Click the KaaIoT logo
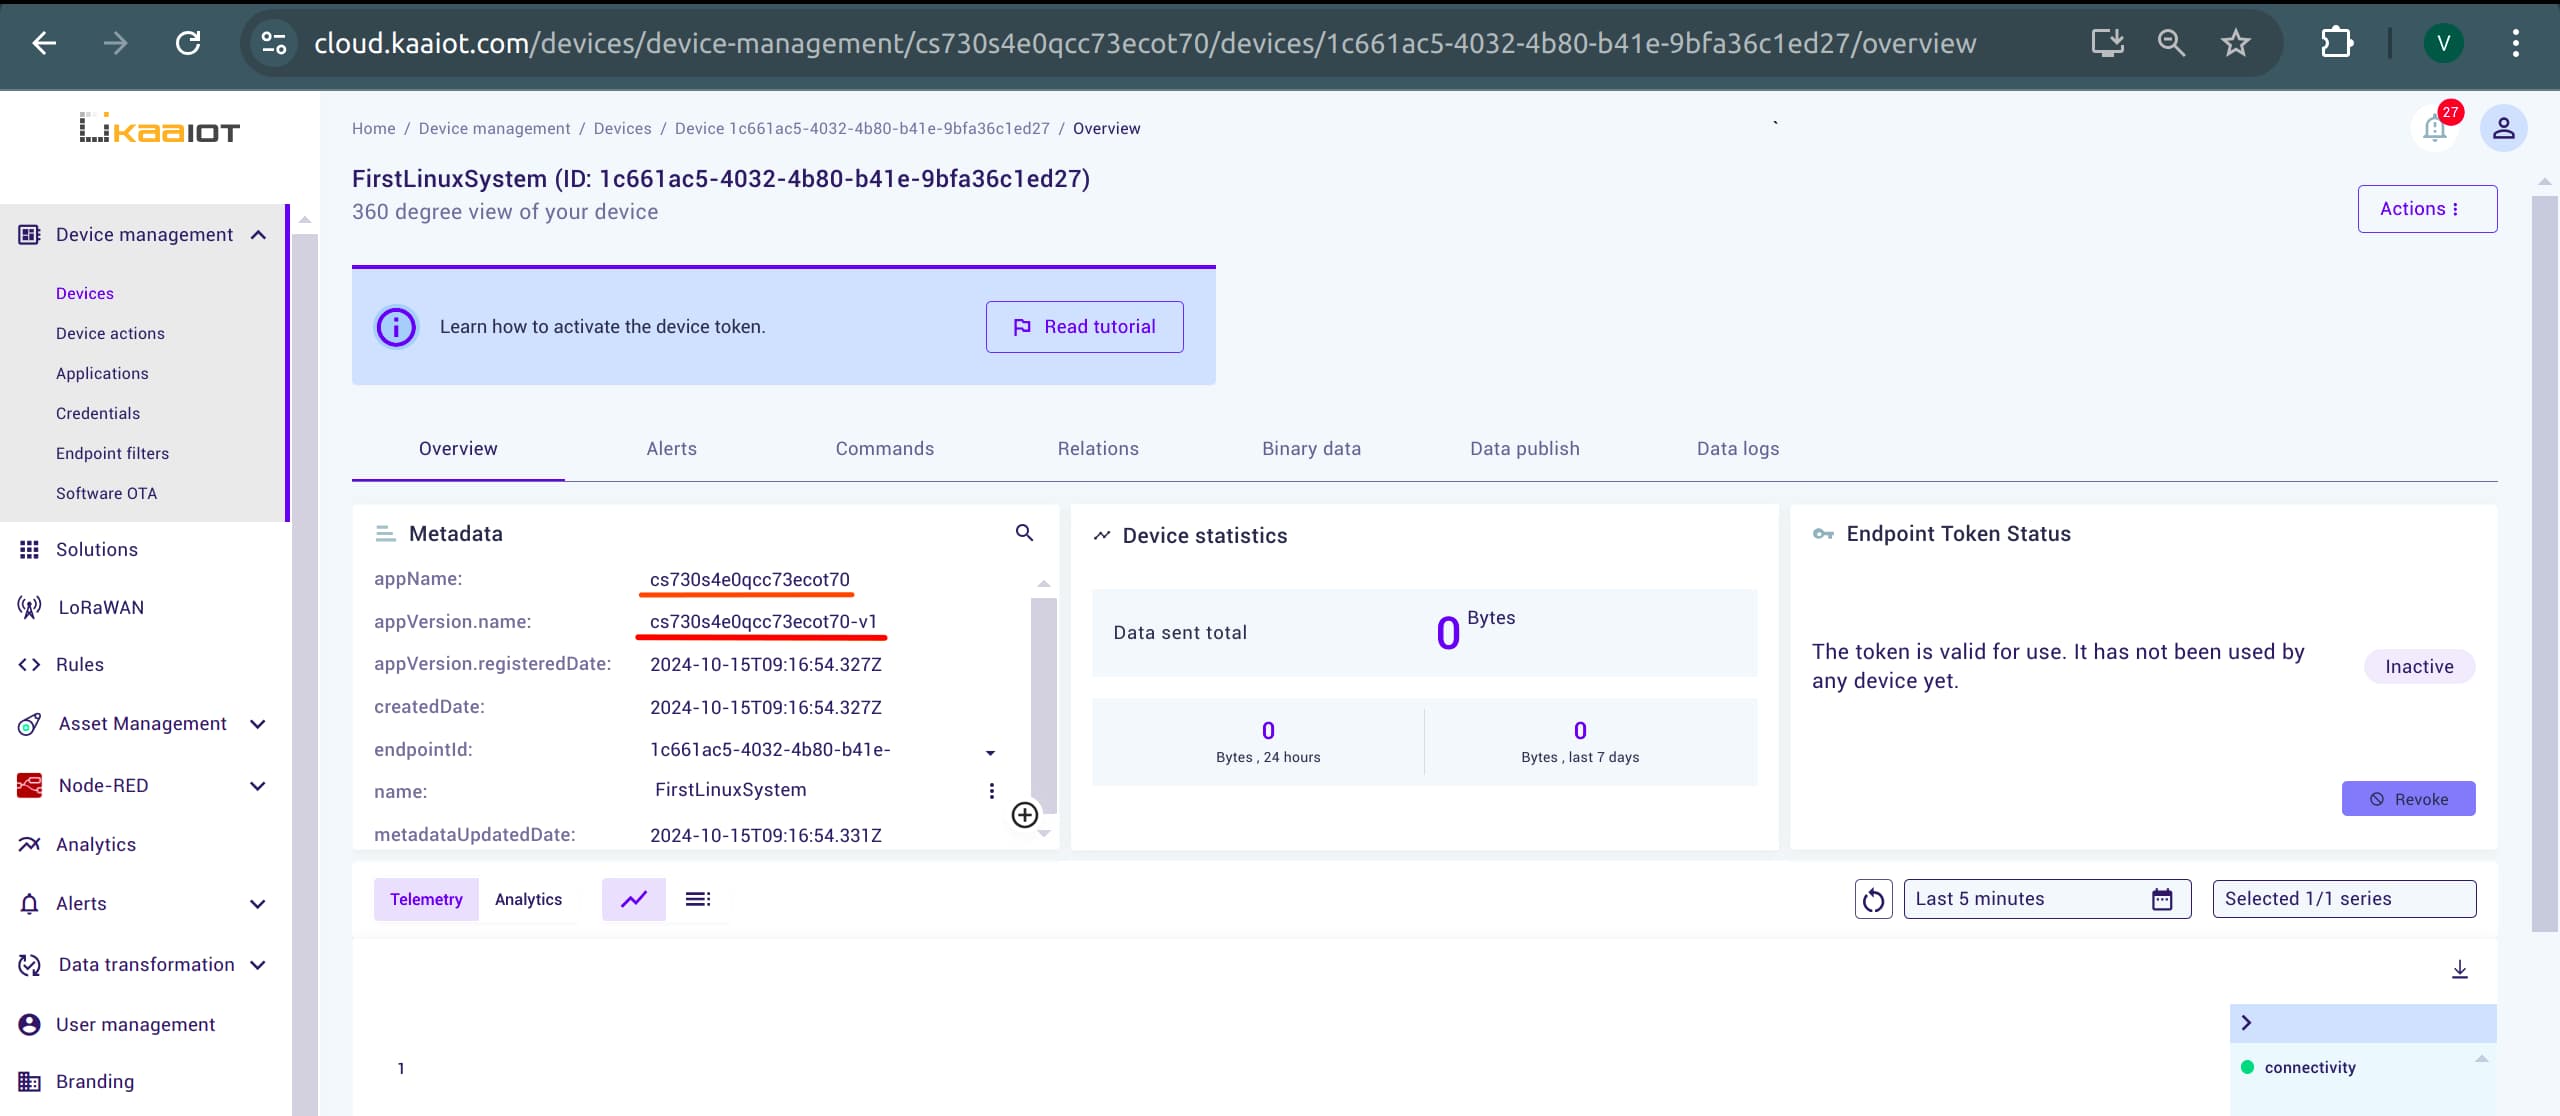This screenshot has height=1116, width=2560. [x=160, y=128]
